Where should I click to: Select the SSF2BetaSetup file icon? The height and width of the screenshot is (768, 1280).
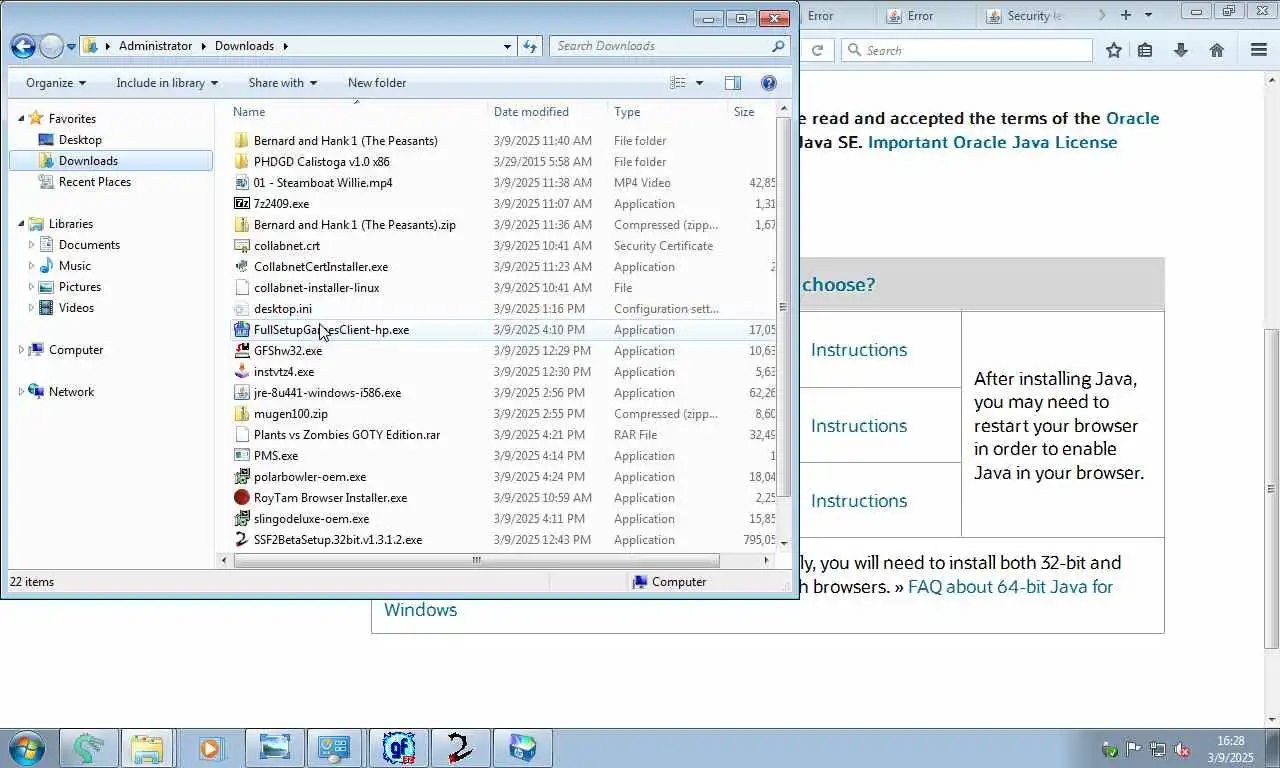click(x=241, y=540)
